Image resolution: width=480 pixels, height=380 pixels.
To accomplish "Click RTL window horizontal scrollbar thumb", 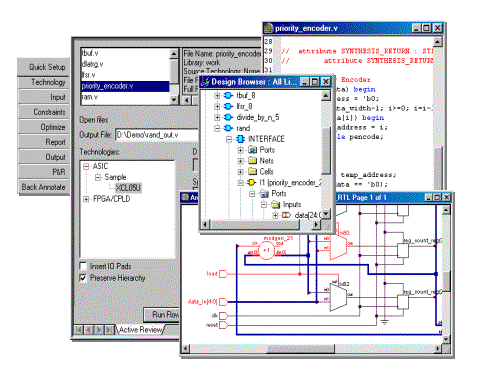I will (300, 349).
